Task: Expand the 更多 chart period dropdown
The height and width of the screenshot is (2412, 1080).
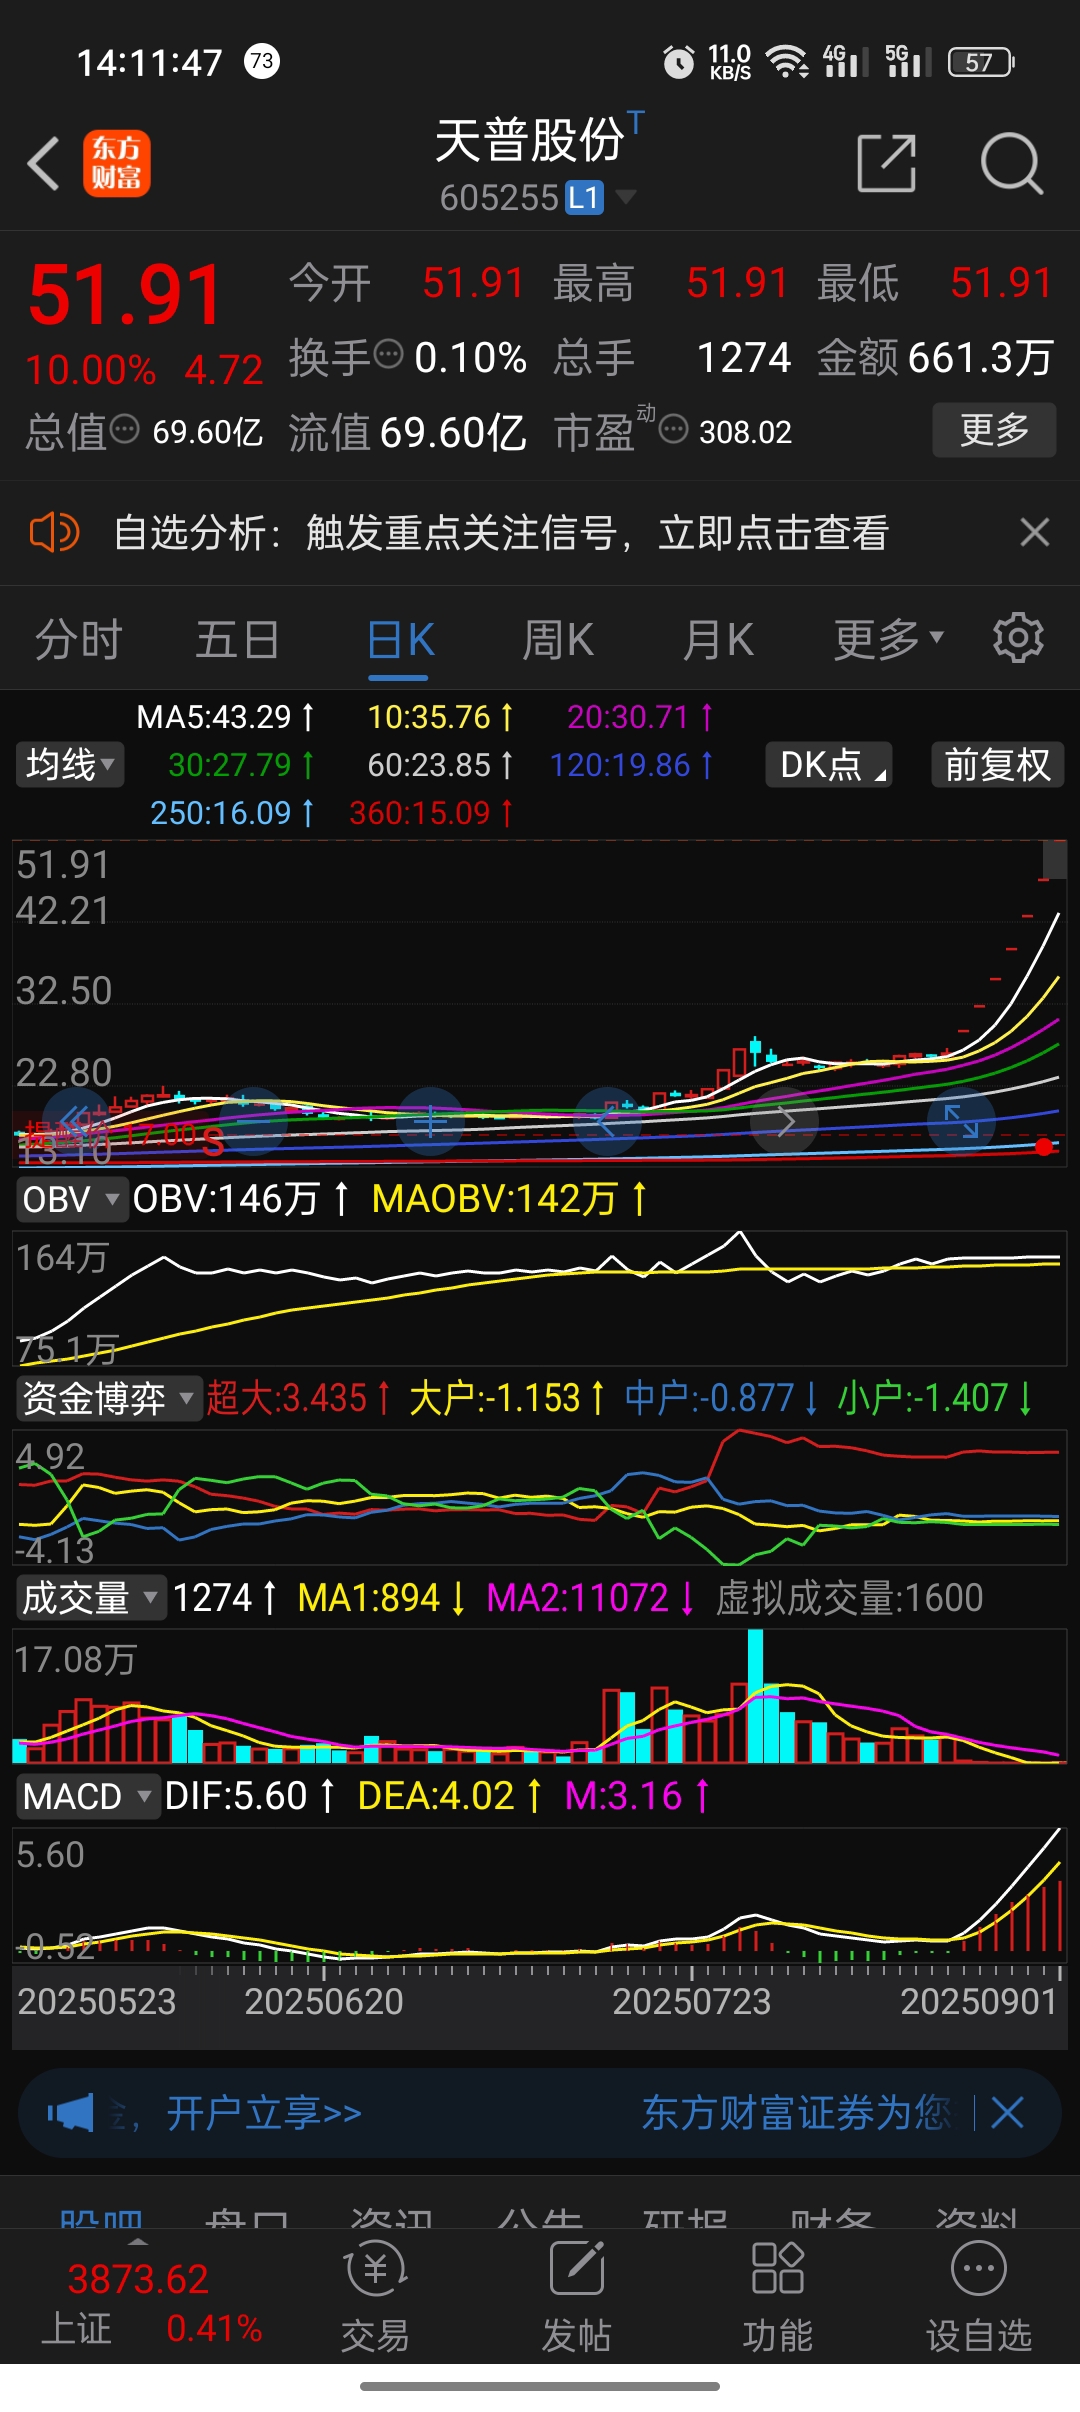Action: pos(889,640)
